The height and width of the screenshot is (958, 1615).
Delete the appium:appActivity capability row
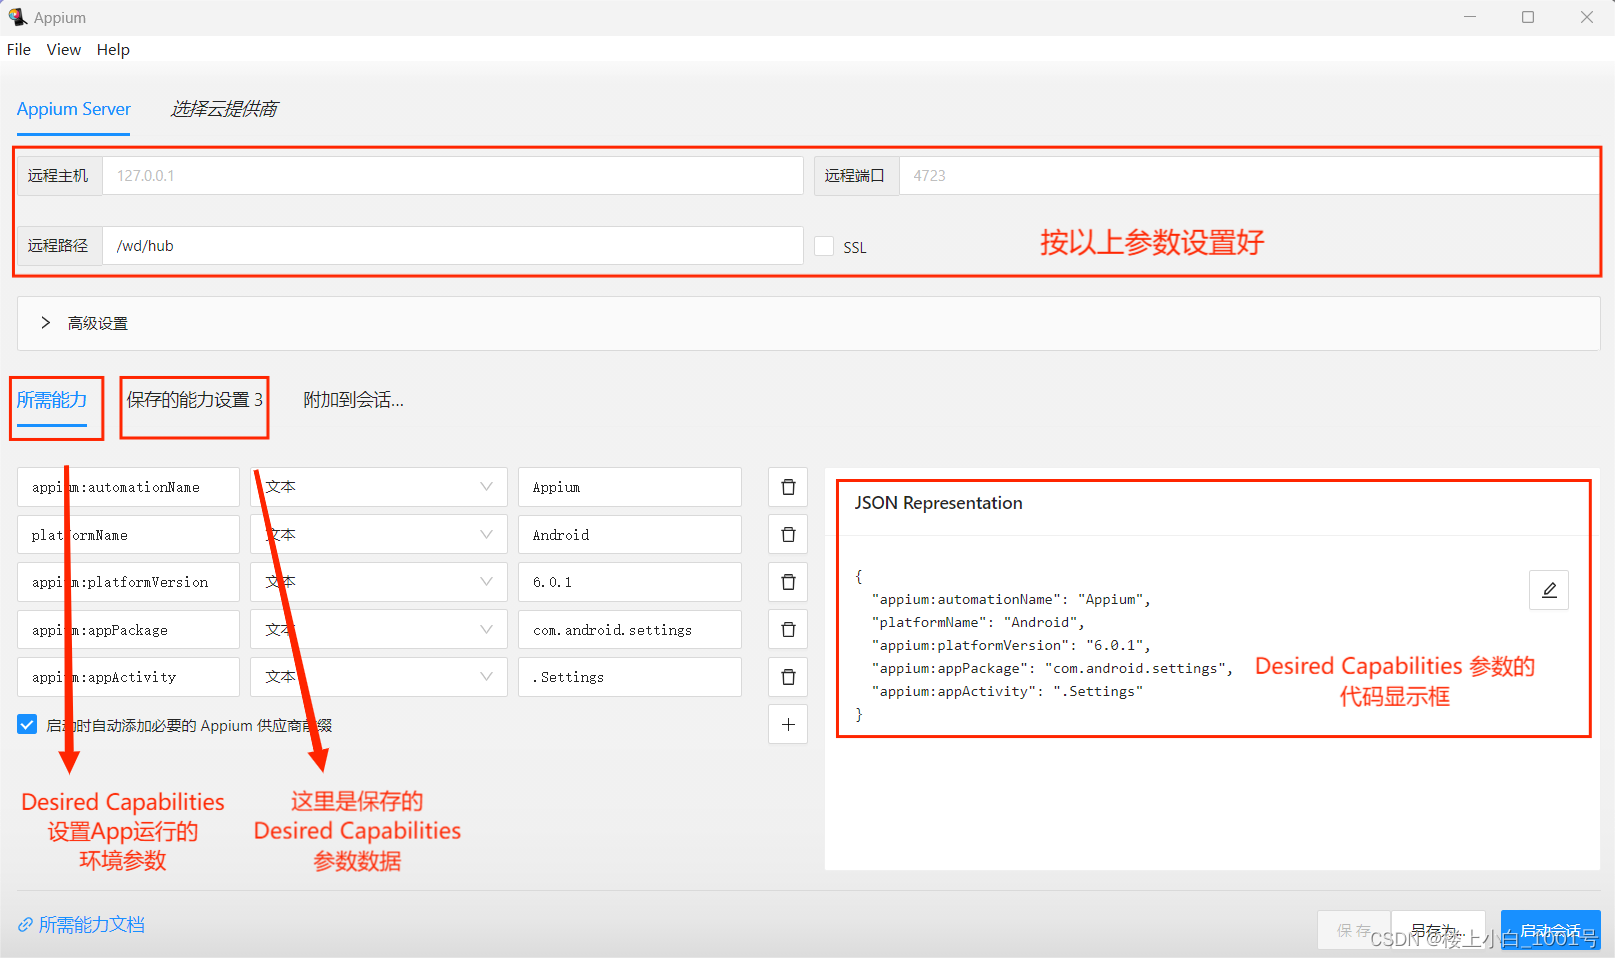click(x=788, y=677)
